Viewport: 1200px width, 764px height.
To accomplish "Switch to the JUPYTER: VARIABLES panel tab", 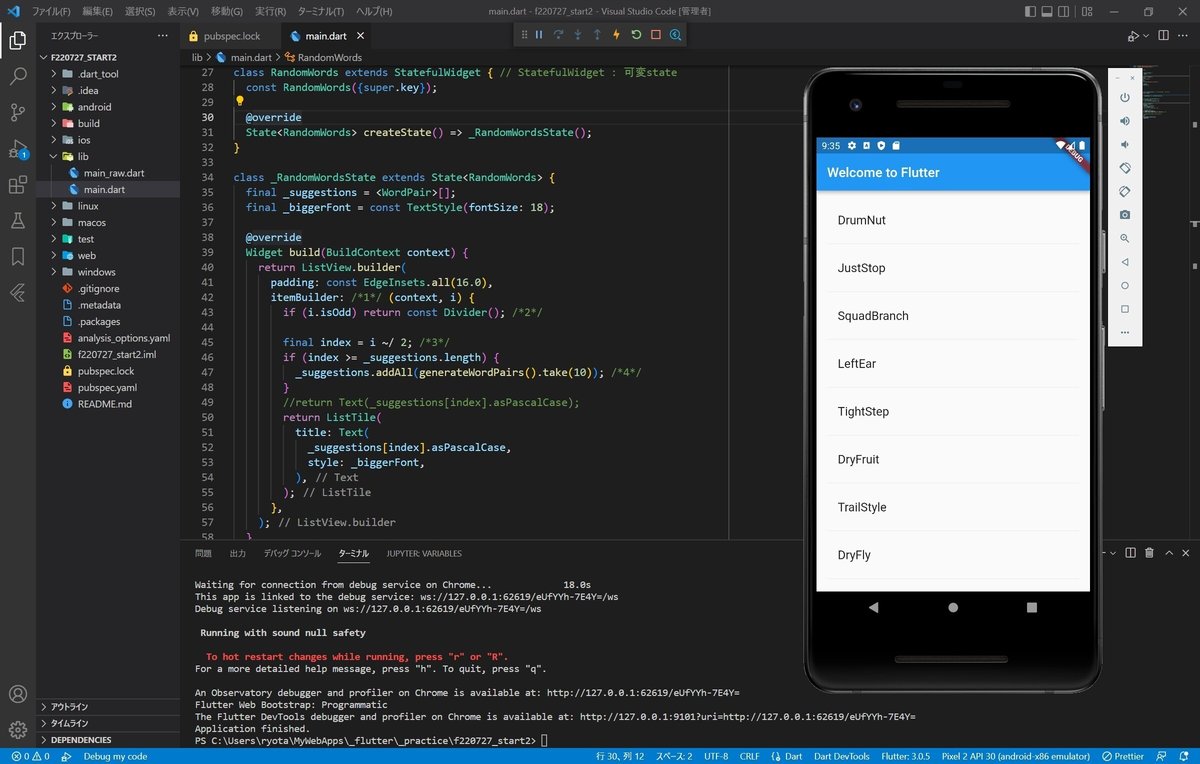I will 424,553.
